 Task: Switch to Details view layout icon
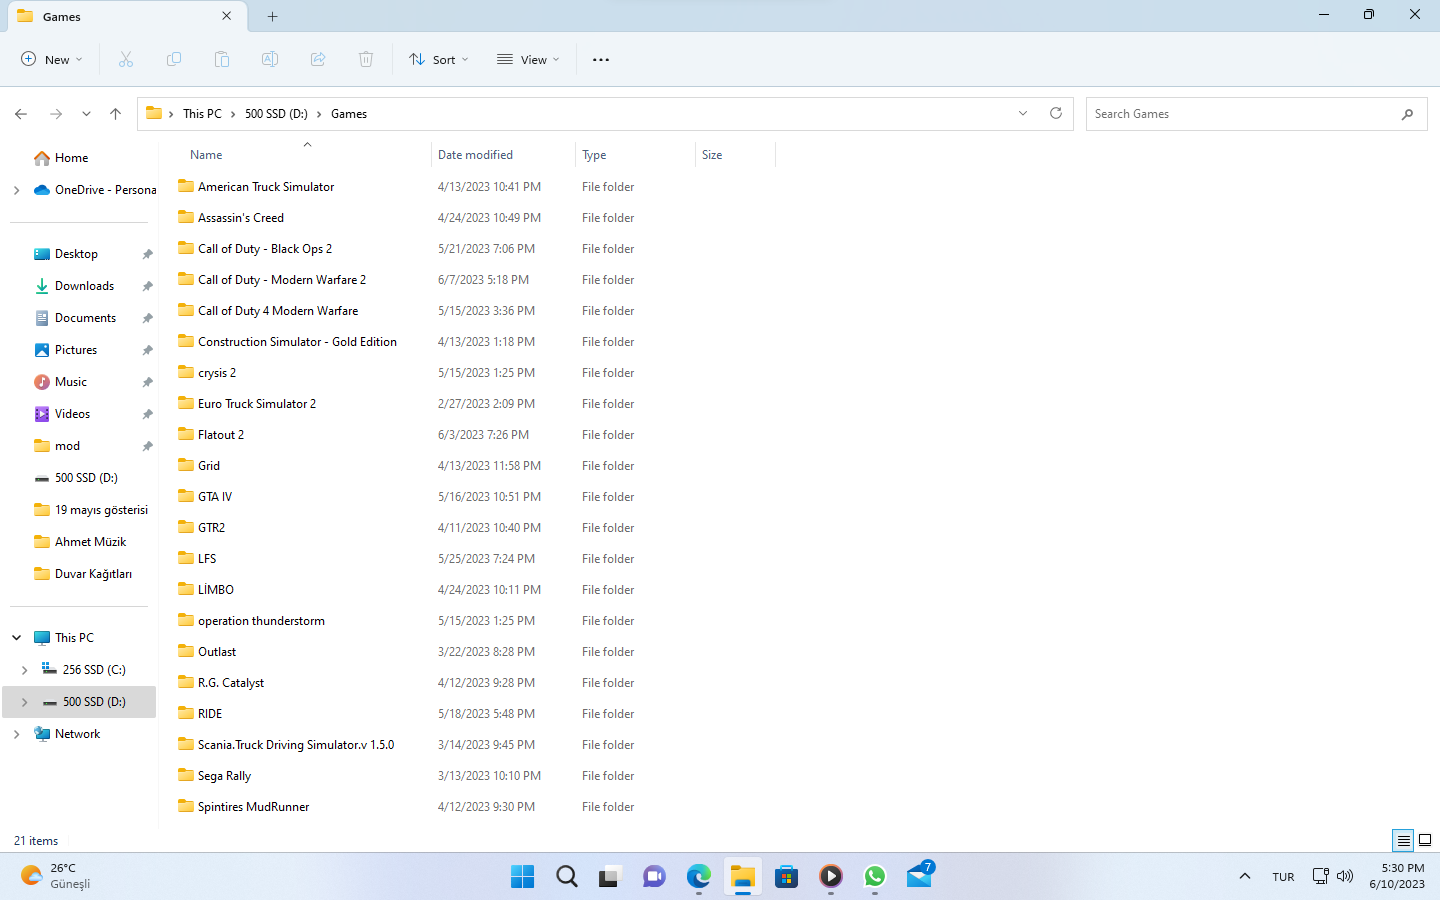[1404, 840]
